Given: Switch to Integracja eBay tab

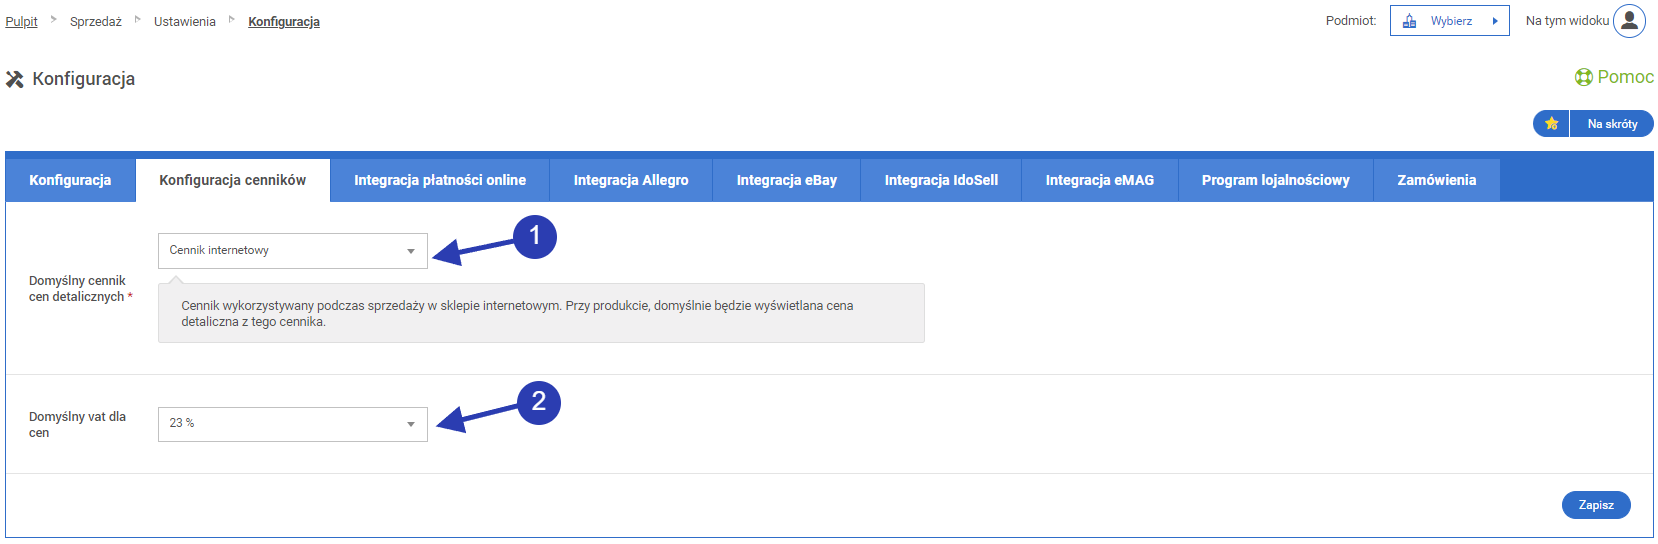Looking at the screenshot, I should tap(787, 181).
